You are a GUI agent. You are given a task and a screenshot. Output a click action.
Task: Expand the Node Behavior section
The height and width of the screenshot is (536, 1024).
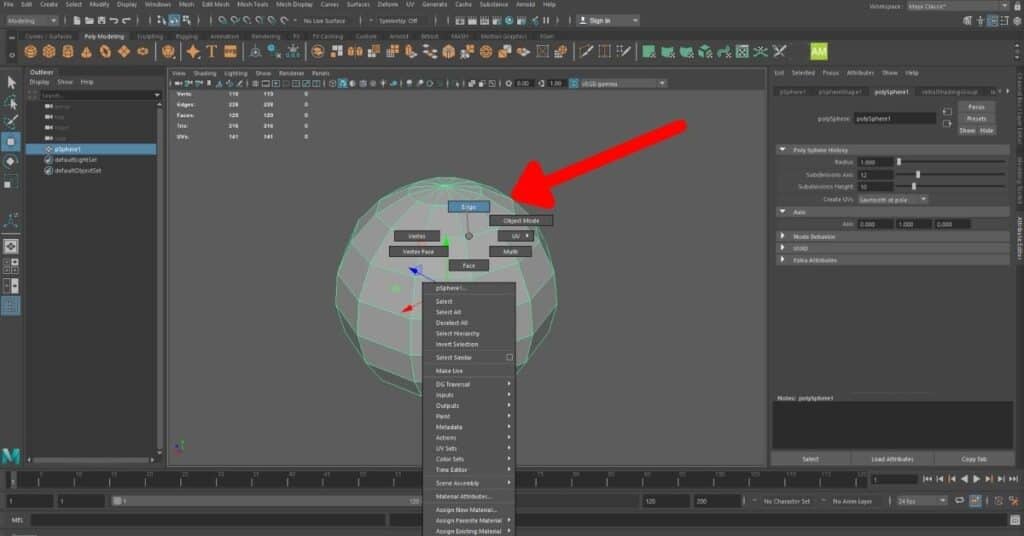(x=783, y=236)
